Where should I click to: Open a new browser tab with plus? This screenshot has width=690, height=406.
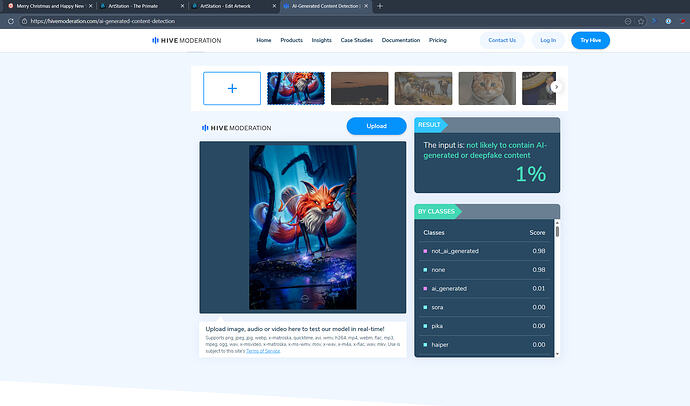pos(380,6)
